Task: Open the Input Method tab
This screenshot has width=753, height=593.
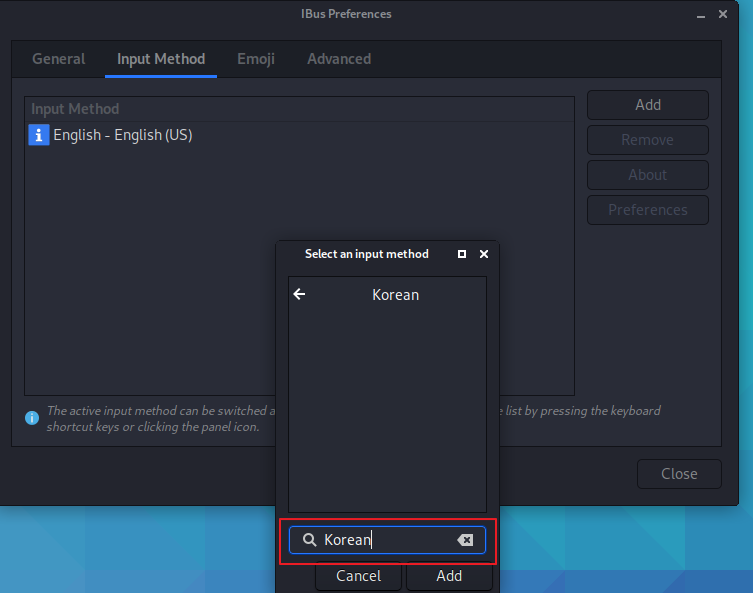Action: point(161,59)
